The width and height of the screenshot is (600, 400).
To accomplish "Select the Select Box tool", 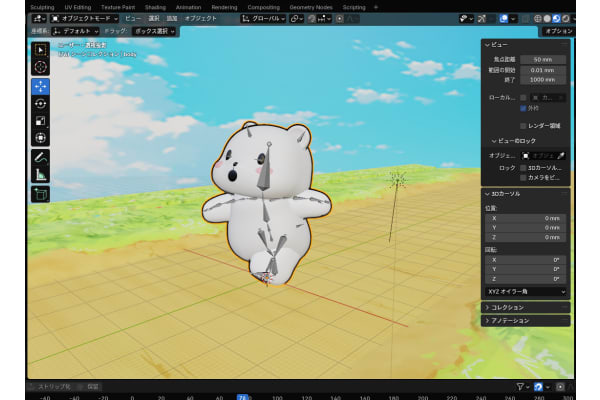I will pos(41,49).
